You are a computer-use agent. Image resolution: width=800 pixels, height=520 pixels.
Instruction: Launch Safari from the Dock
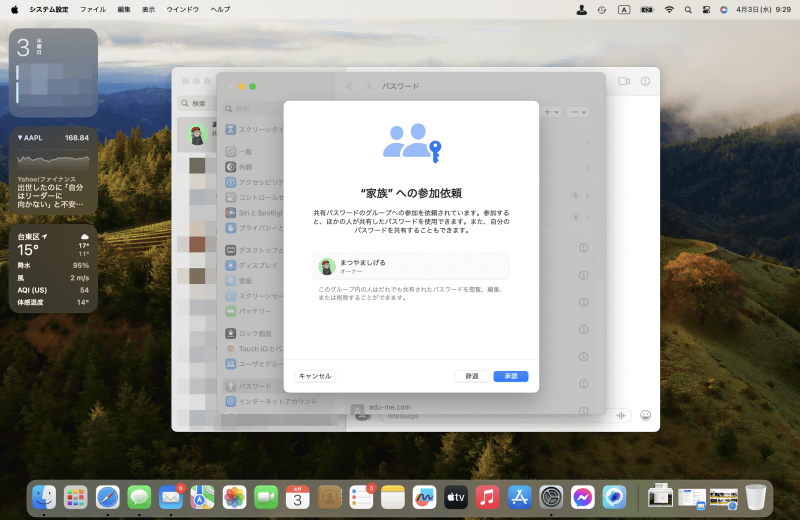(x=108, y=497)
